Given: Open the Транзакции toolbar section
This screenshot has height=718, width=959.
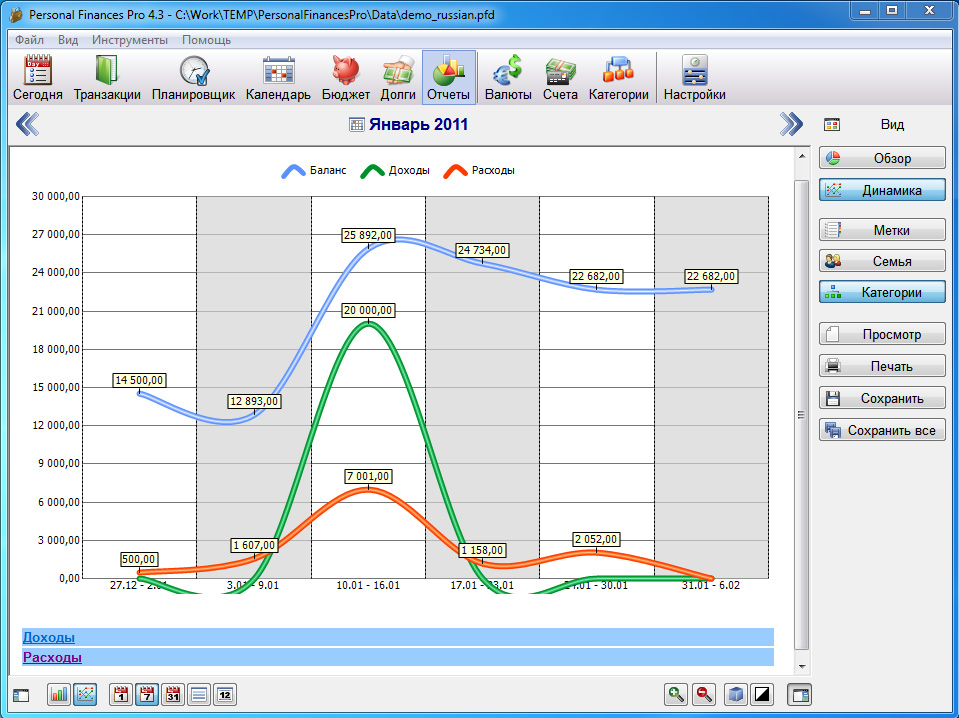Looking at the screenshot, I should [107, 79].
